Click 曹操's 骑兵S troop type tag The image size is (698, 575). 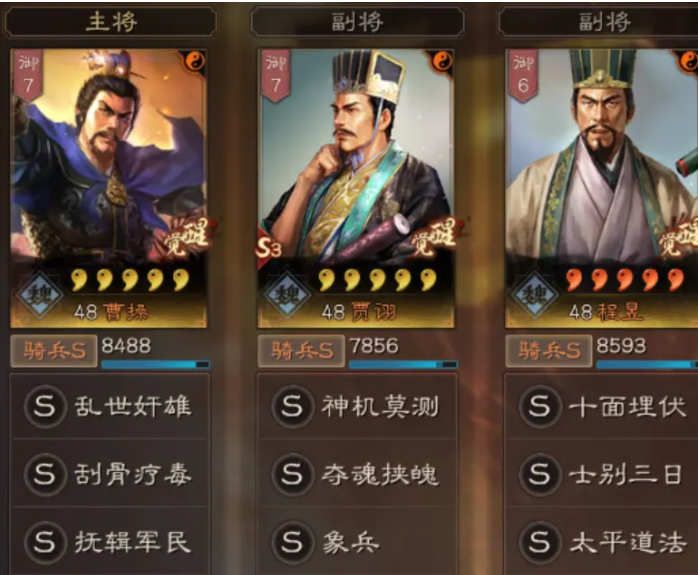coord(53,351)
